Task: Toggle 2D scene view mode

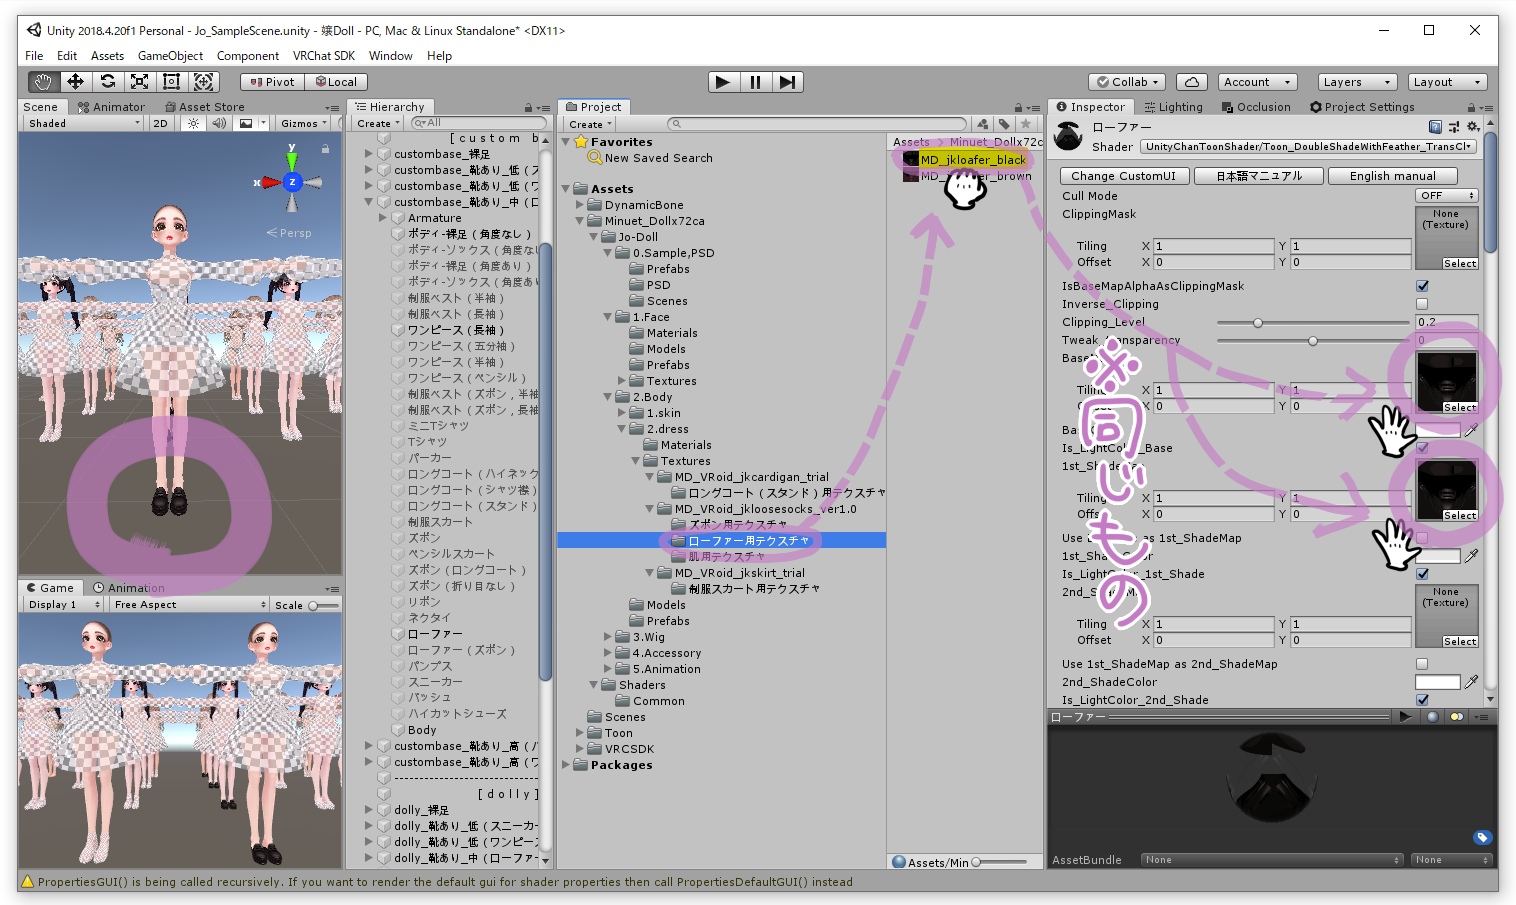Action: [x=160, y=124]
